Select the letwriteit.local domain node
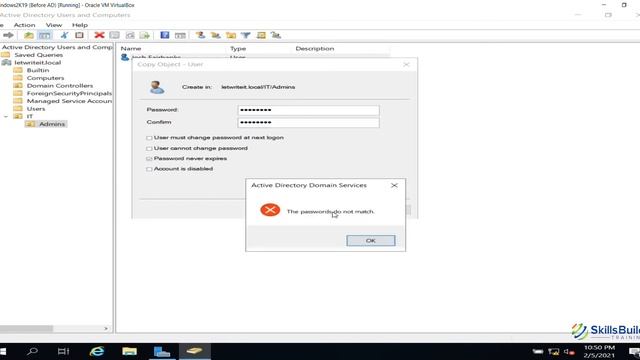The height and width of the screenshot is (360, 640). (38, 62)
